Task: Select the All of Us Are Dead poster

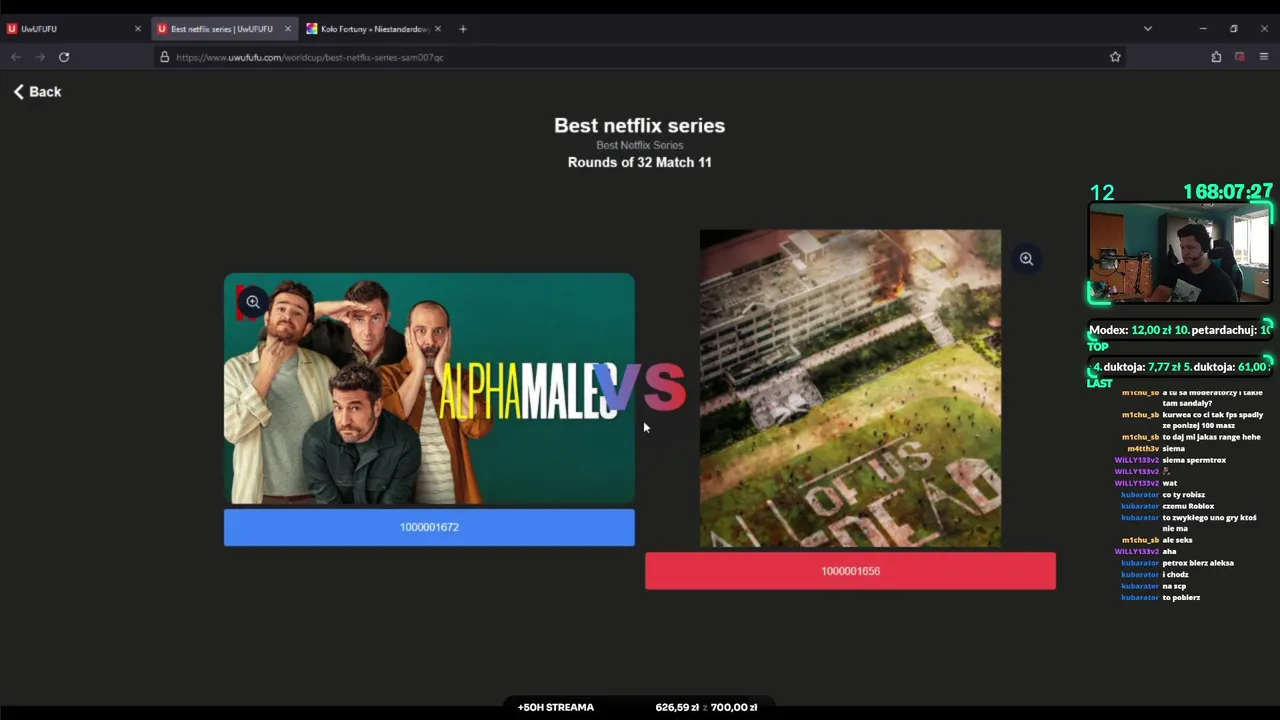Action: pyautogui.click(x=850, y=388)
